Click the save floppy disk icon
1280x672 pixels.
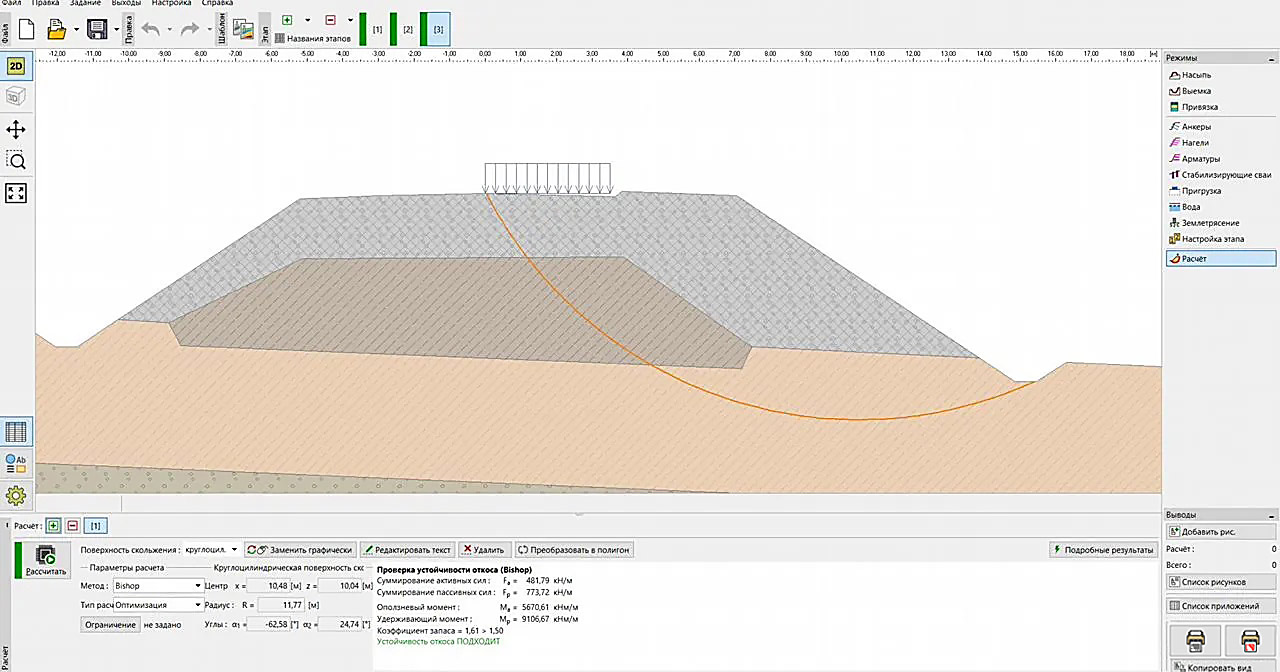(x=97, y=29)
